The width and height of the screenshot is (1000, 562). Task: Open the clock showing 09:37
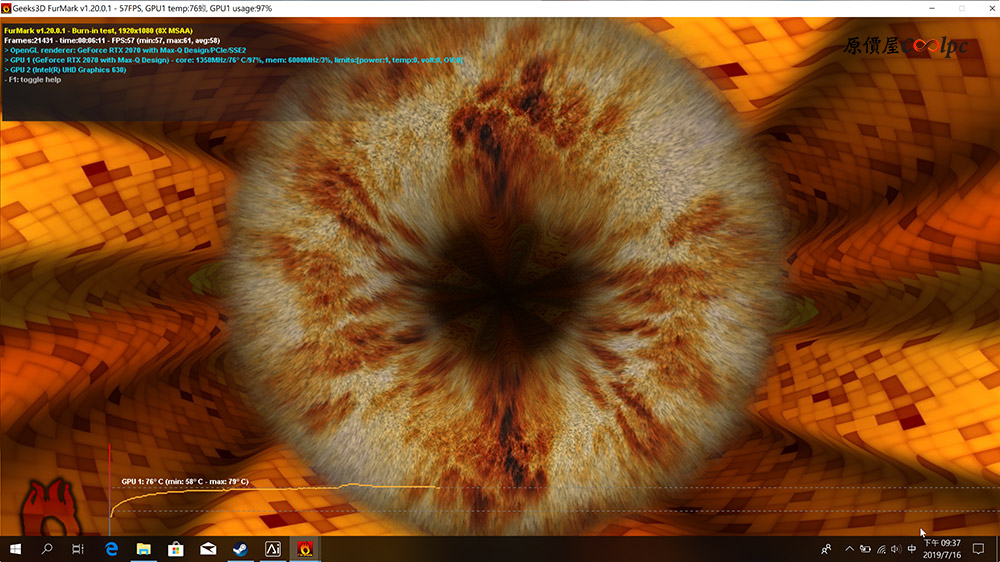tap(942, 549)
